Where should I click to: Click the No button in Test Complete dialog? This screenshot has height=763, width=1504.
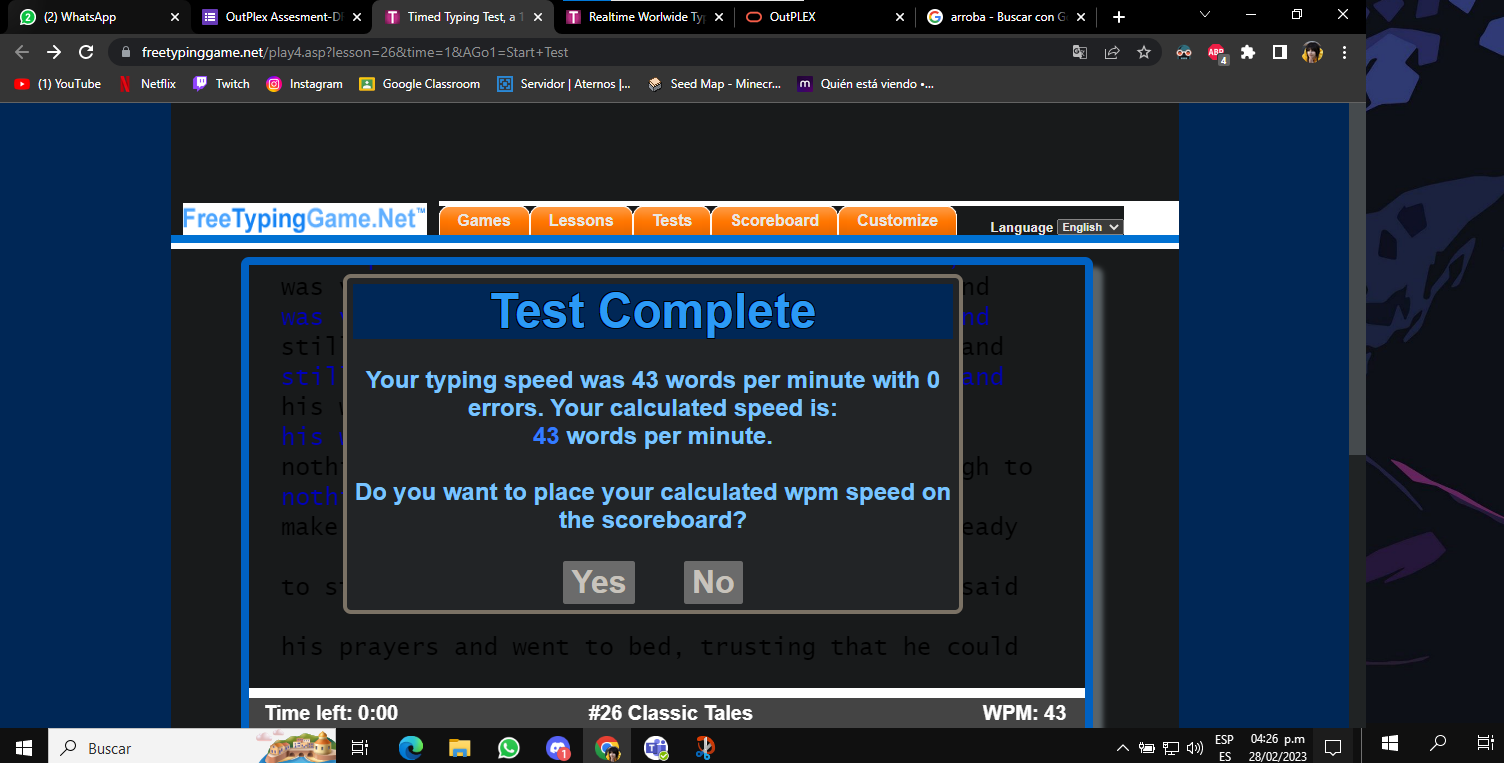point(713,582)
